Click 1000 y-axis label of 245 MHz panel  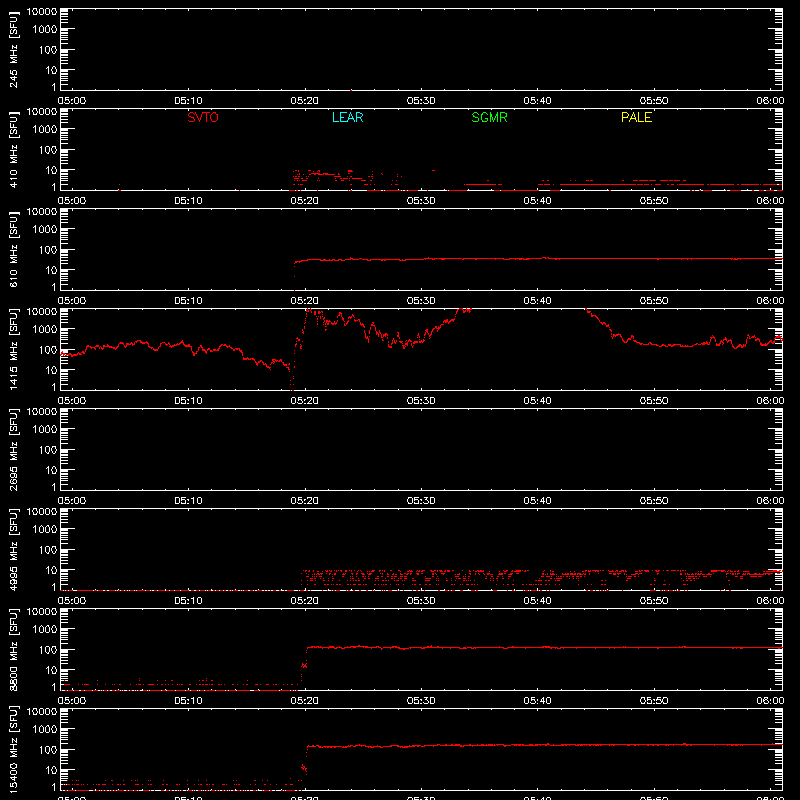pyautogui.click(x=45, y=30)
